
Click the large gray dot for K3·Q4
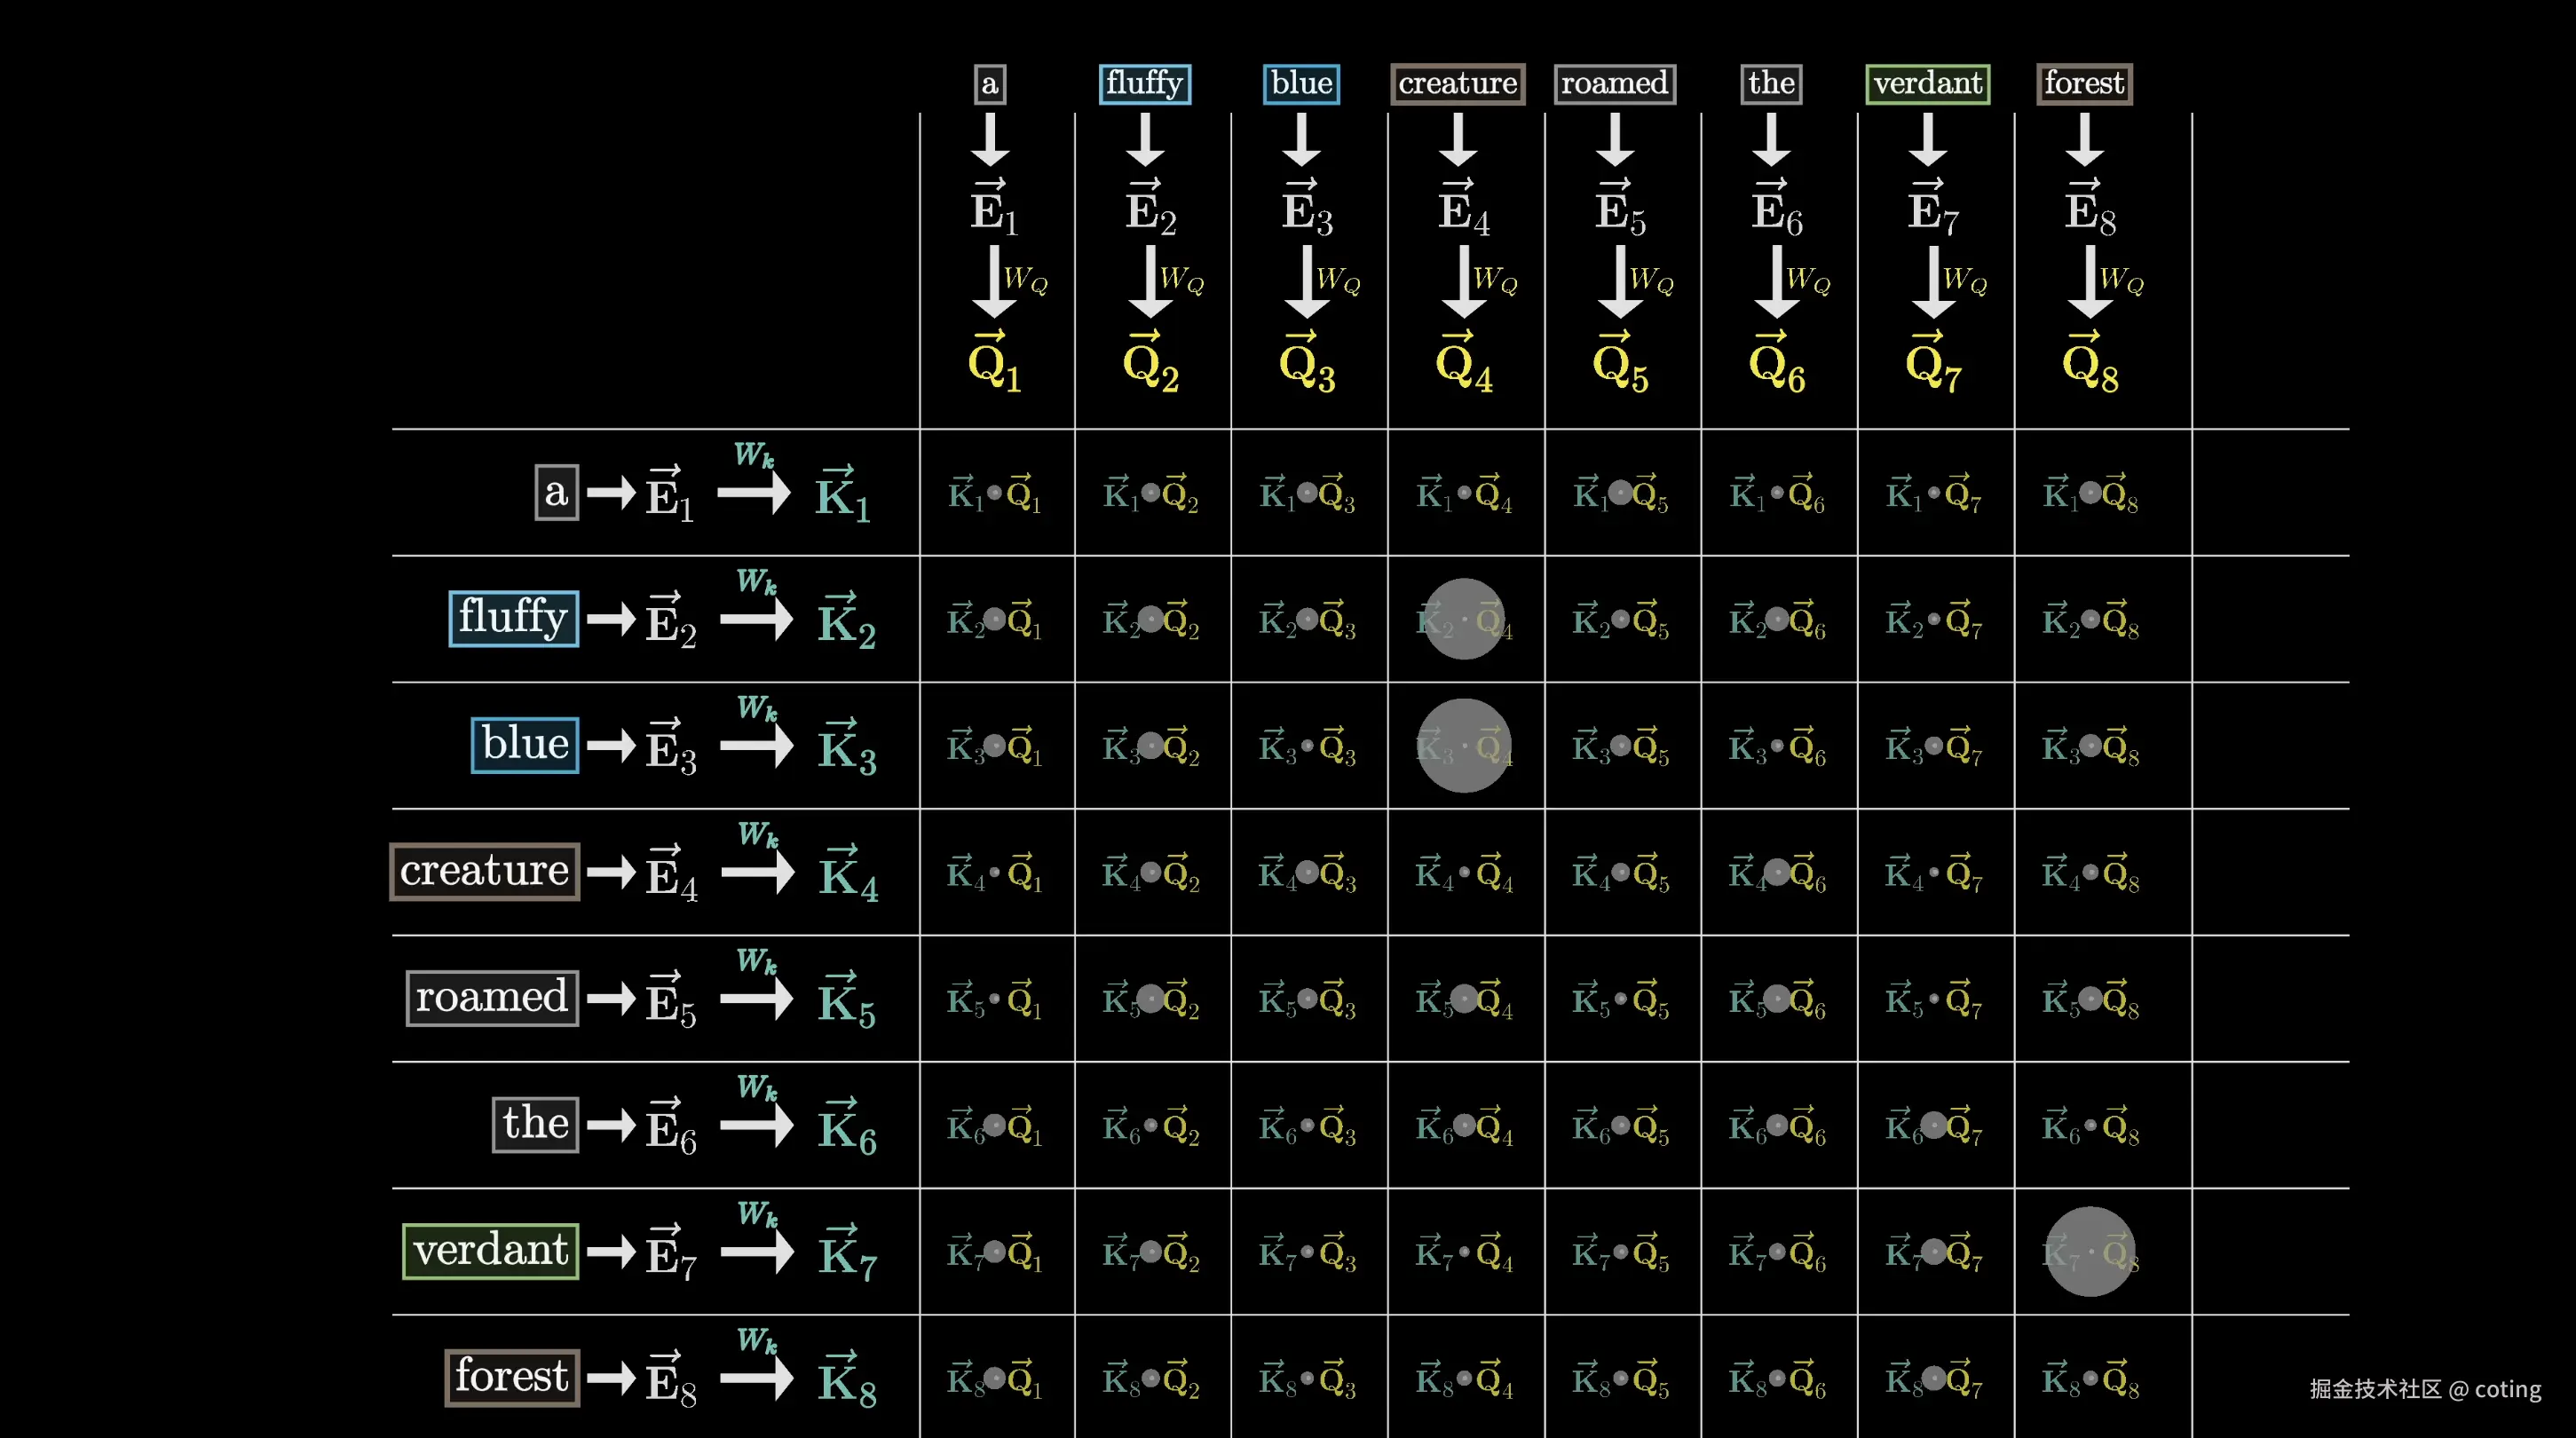click(x=1464, y=746)
